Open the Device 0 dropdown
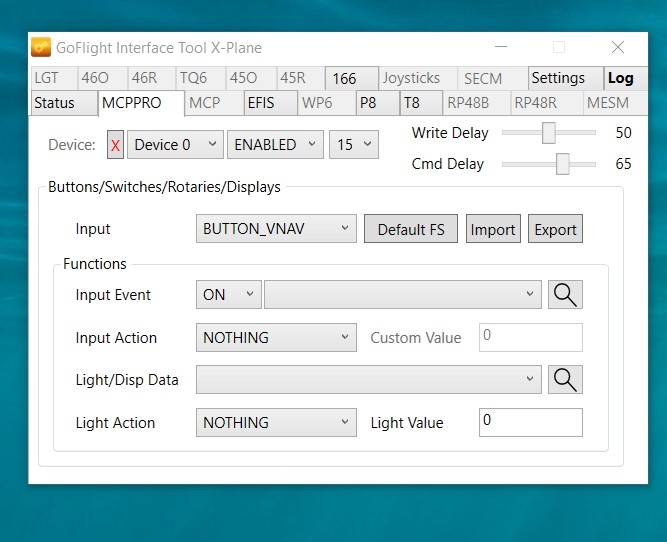Screen dimensions: 667x542 point(175,145)
